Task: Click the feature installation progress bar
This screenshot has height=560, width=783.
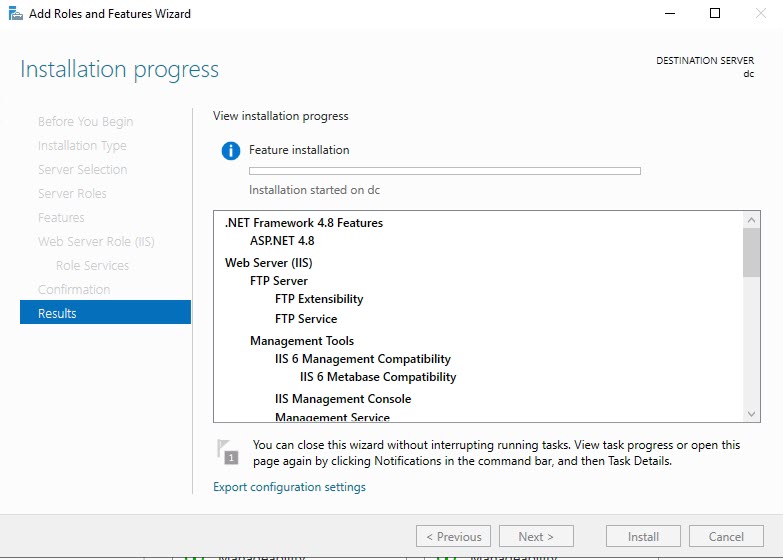Action: click(444, 171)
